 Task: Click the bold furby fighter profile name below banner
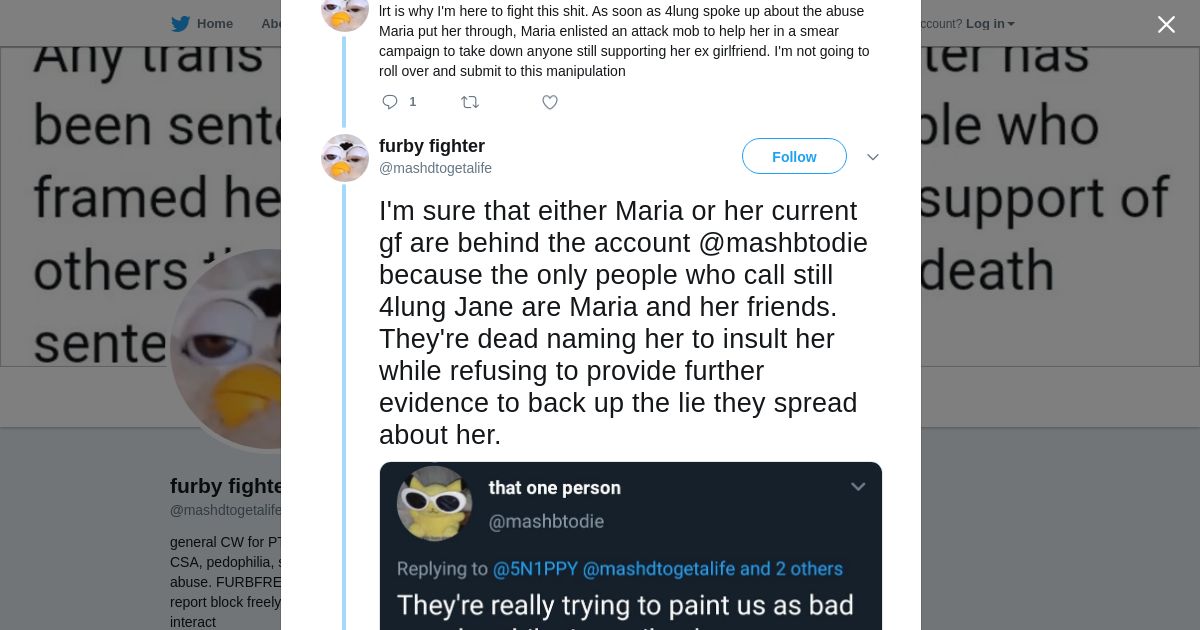(227, 486)
